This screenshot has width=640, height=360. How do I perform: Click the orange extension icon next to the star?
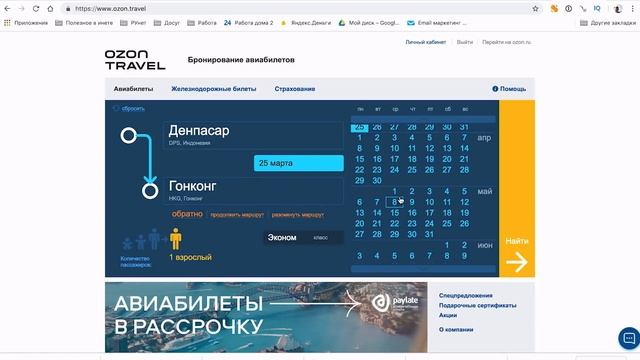tap(554, 9)
